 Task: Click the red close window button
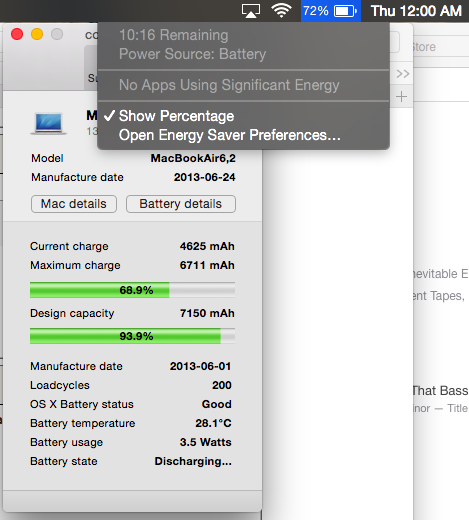[17, 34]
